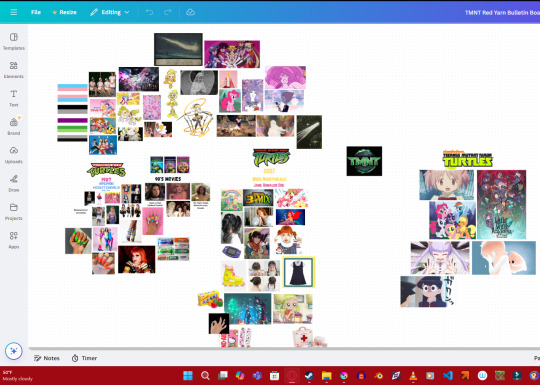Select the Text tool in sidebar
This screenshot has width=540, height=385.
pyautogui.click(x=14, y=98)
